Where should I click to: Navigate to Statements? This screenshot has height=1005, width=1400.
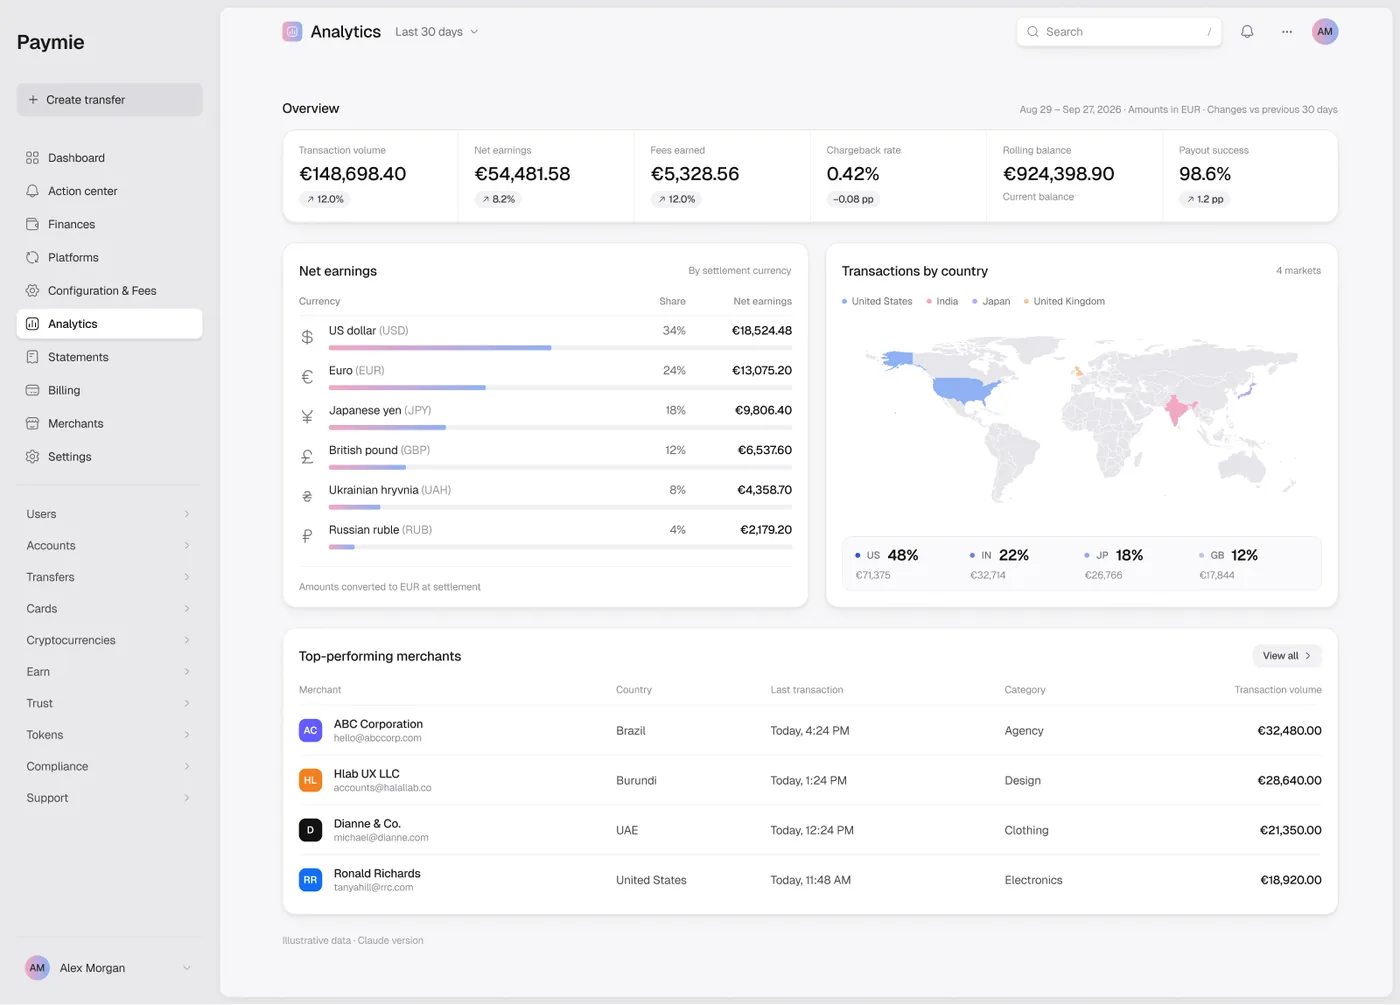109,357
